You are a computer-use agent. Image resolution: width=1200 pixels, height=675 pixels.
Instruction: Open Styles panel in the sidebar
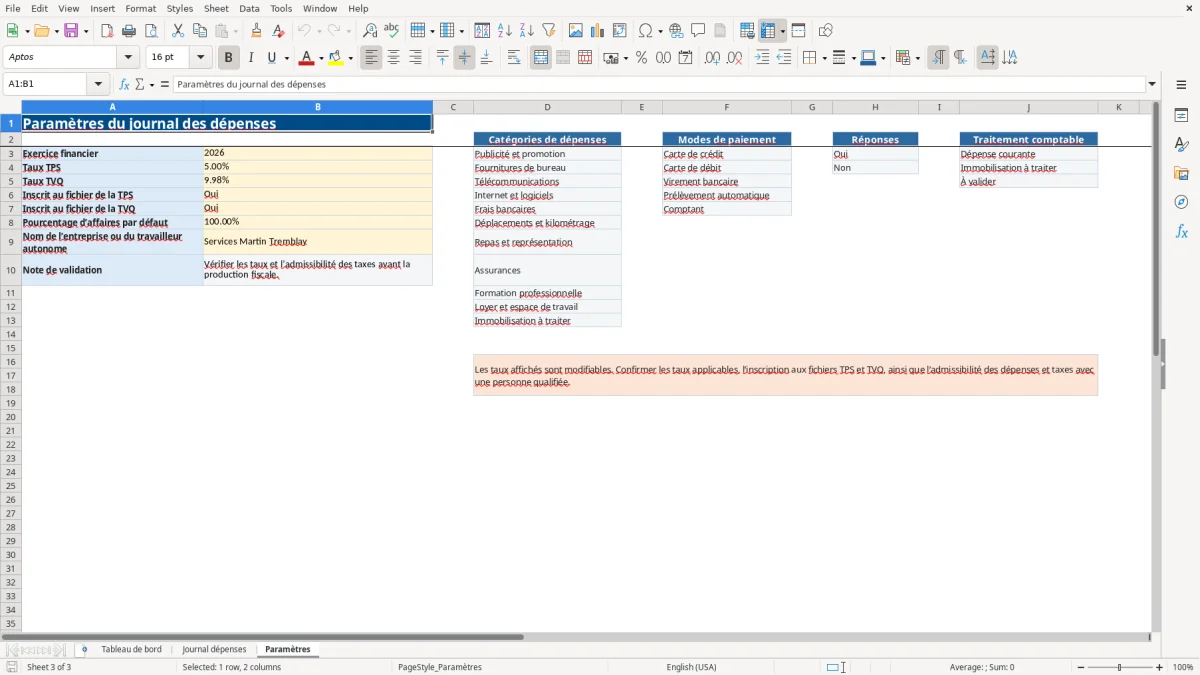pyautogui.click(x=1181, y=145)
